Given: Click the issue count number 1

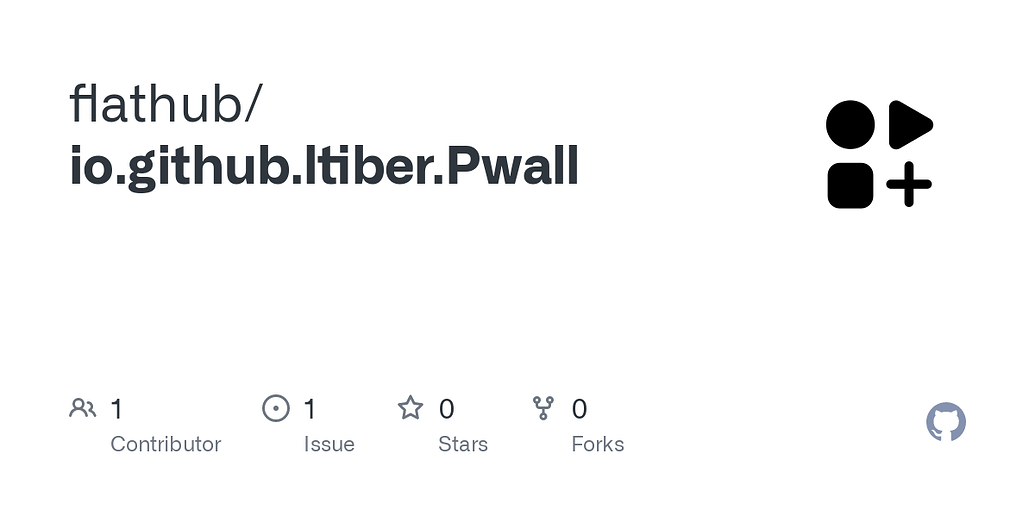Looking at the screenshot, I should [310, 408].
